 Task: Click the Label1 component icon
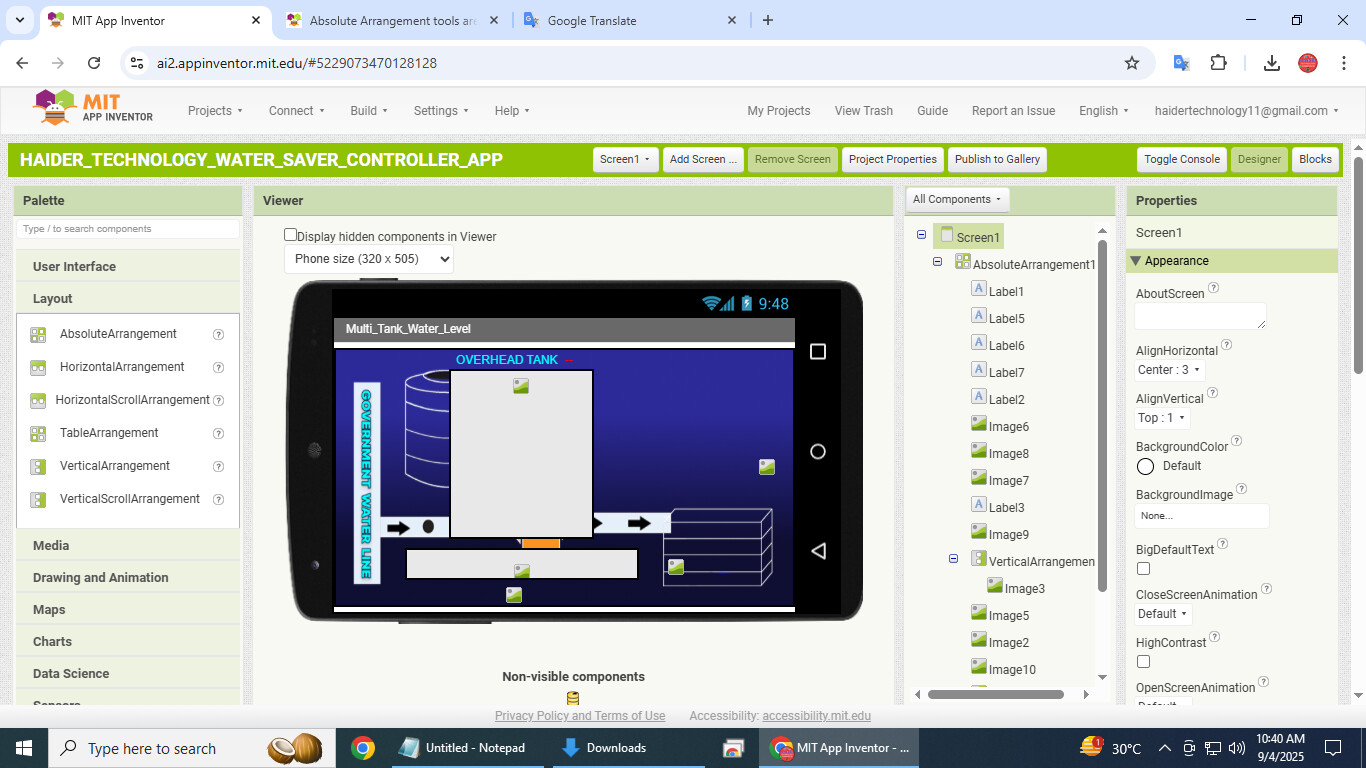click(x=979, y=289)
